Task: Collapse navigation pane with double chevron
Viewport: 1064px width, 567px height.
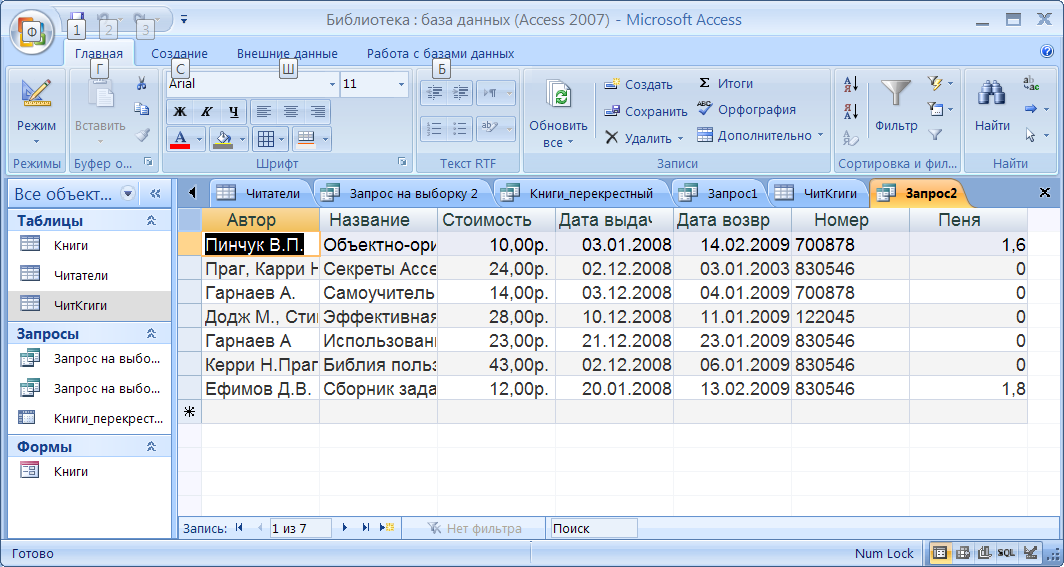Action: tap(155, 194)
